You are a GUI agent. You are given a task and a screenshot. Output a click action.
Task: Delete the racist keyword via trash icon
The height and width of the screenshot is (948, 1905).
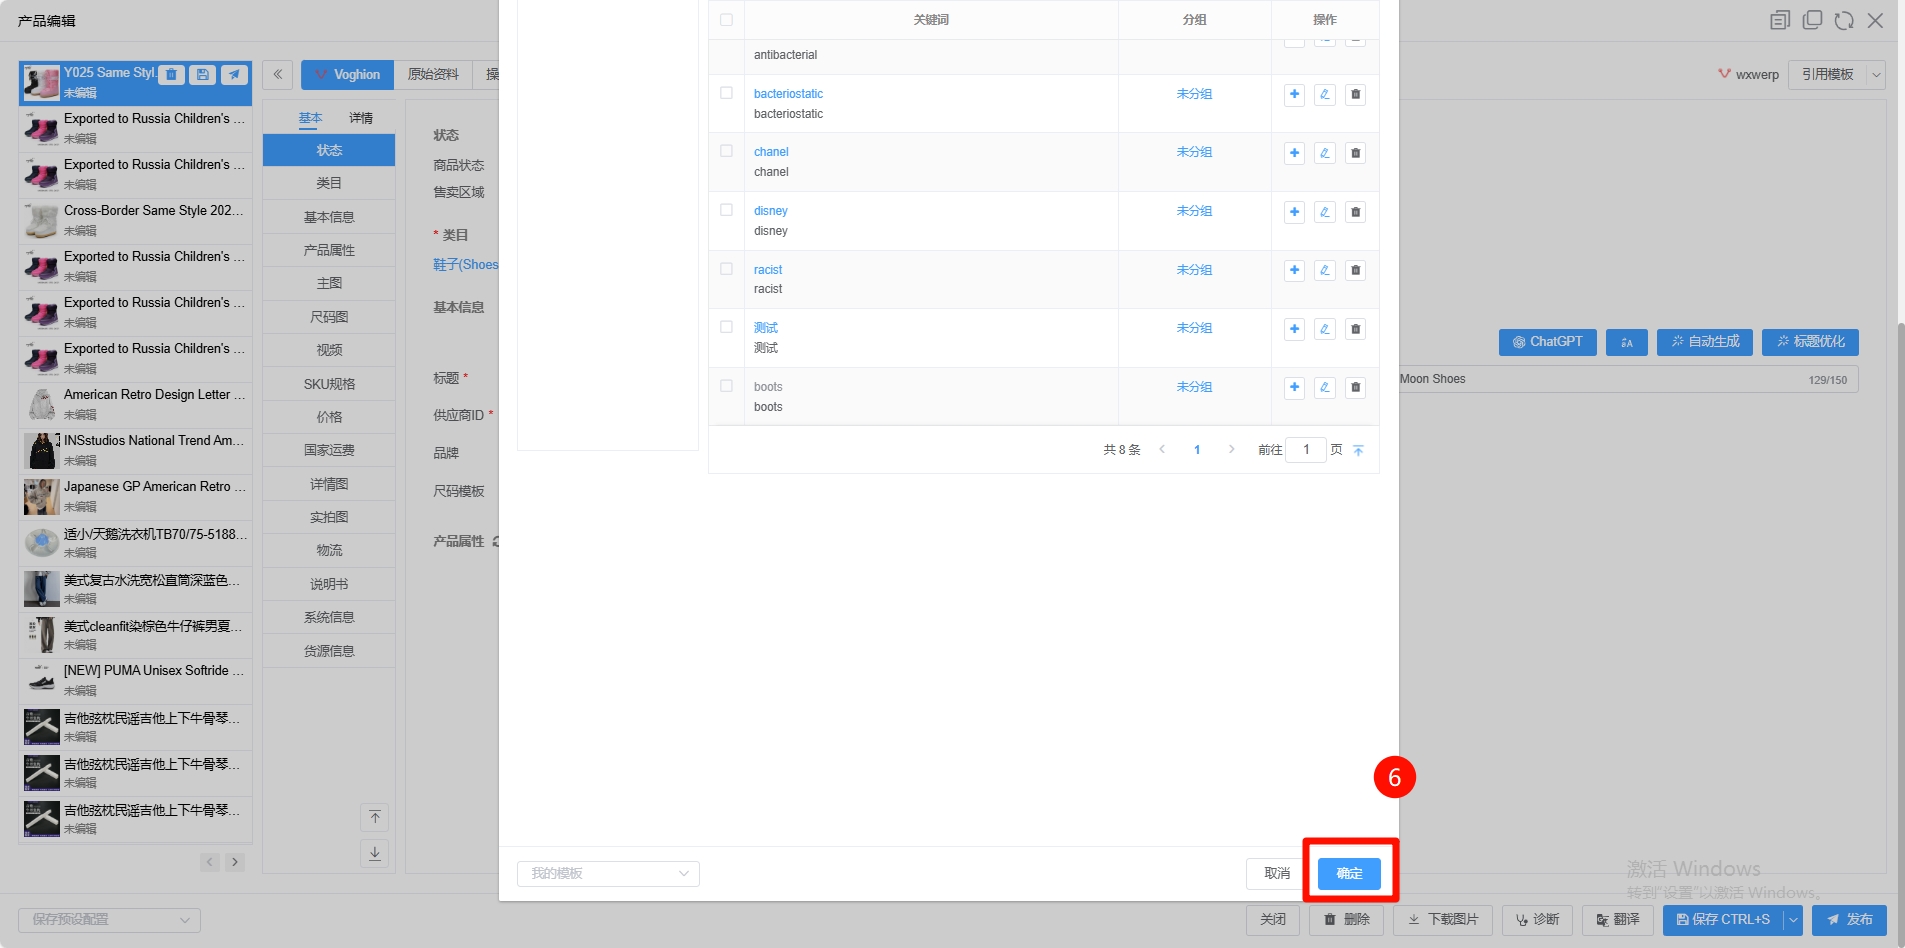click(1355, 270)
